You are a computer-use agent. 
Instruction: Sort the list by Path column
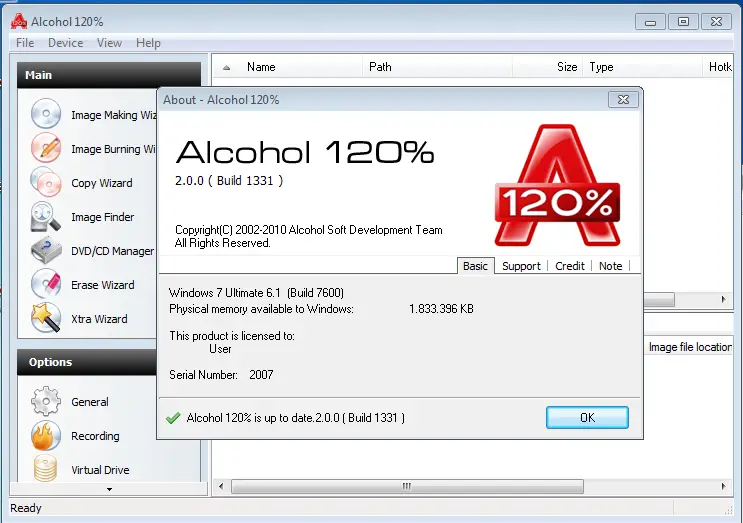437,67
